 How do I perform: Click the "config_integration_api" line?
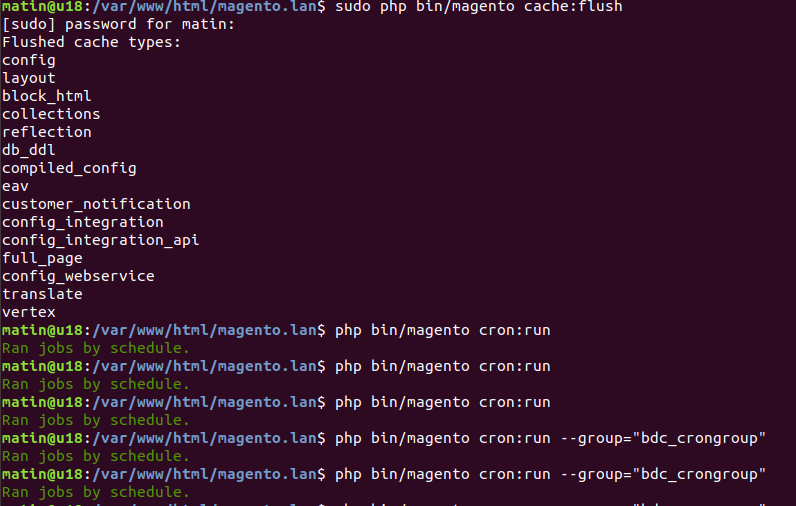click(100, 240)
